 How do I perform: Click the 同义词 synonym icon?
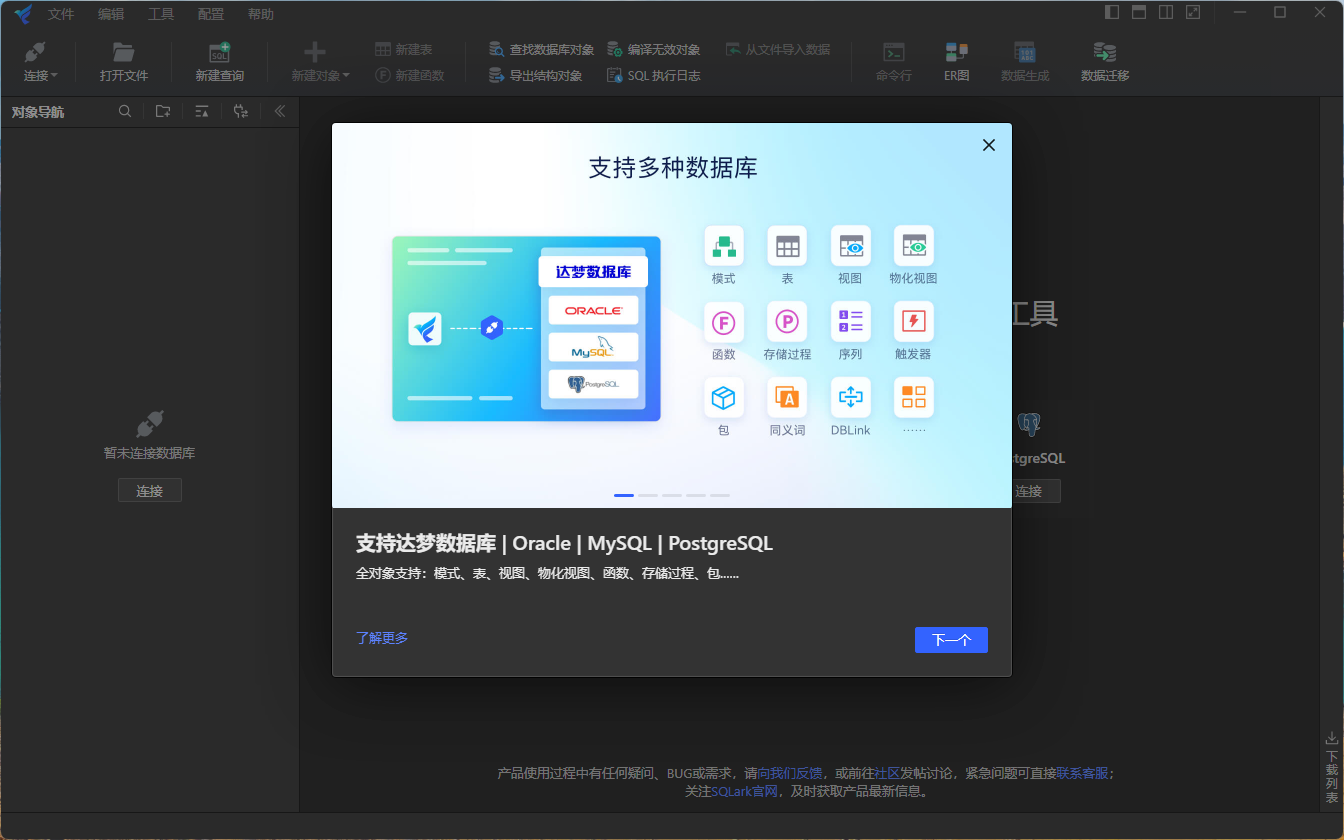click(787, 398)
